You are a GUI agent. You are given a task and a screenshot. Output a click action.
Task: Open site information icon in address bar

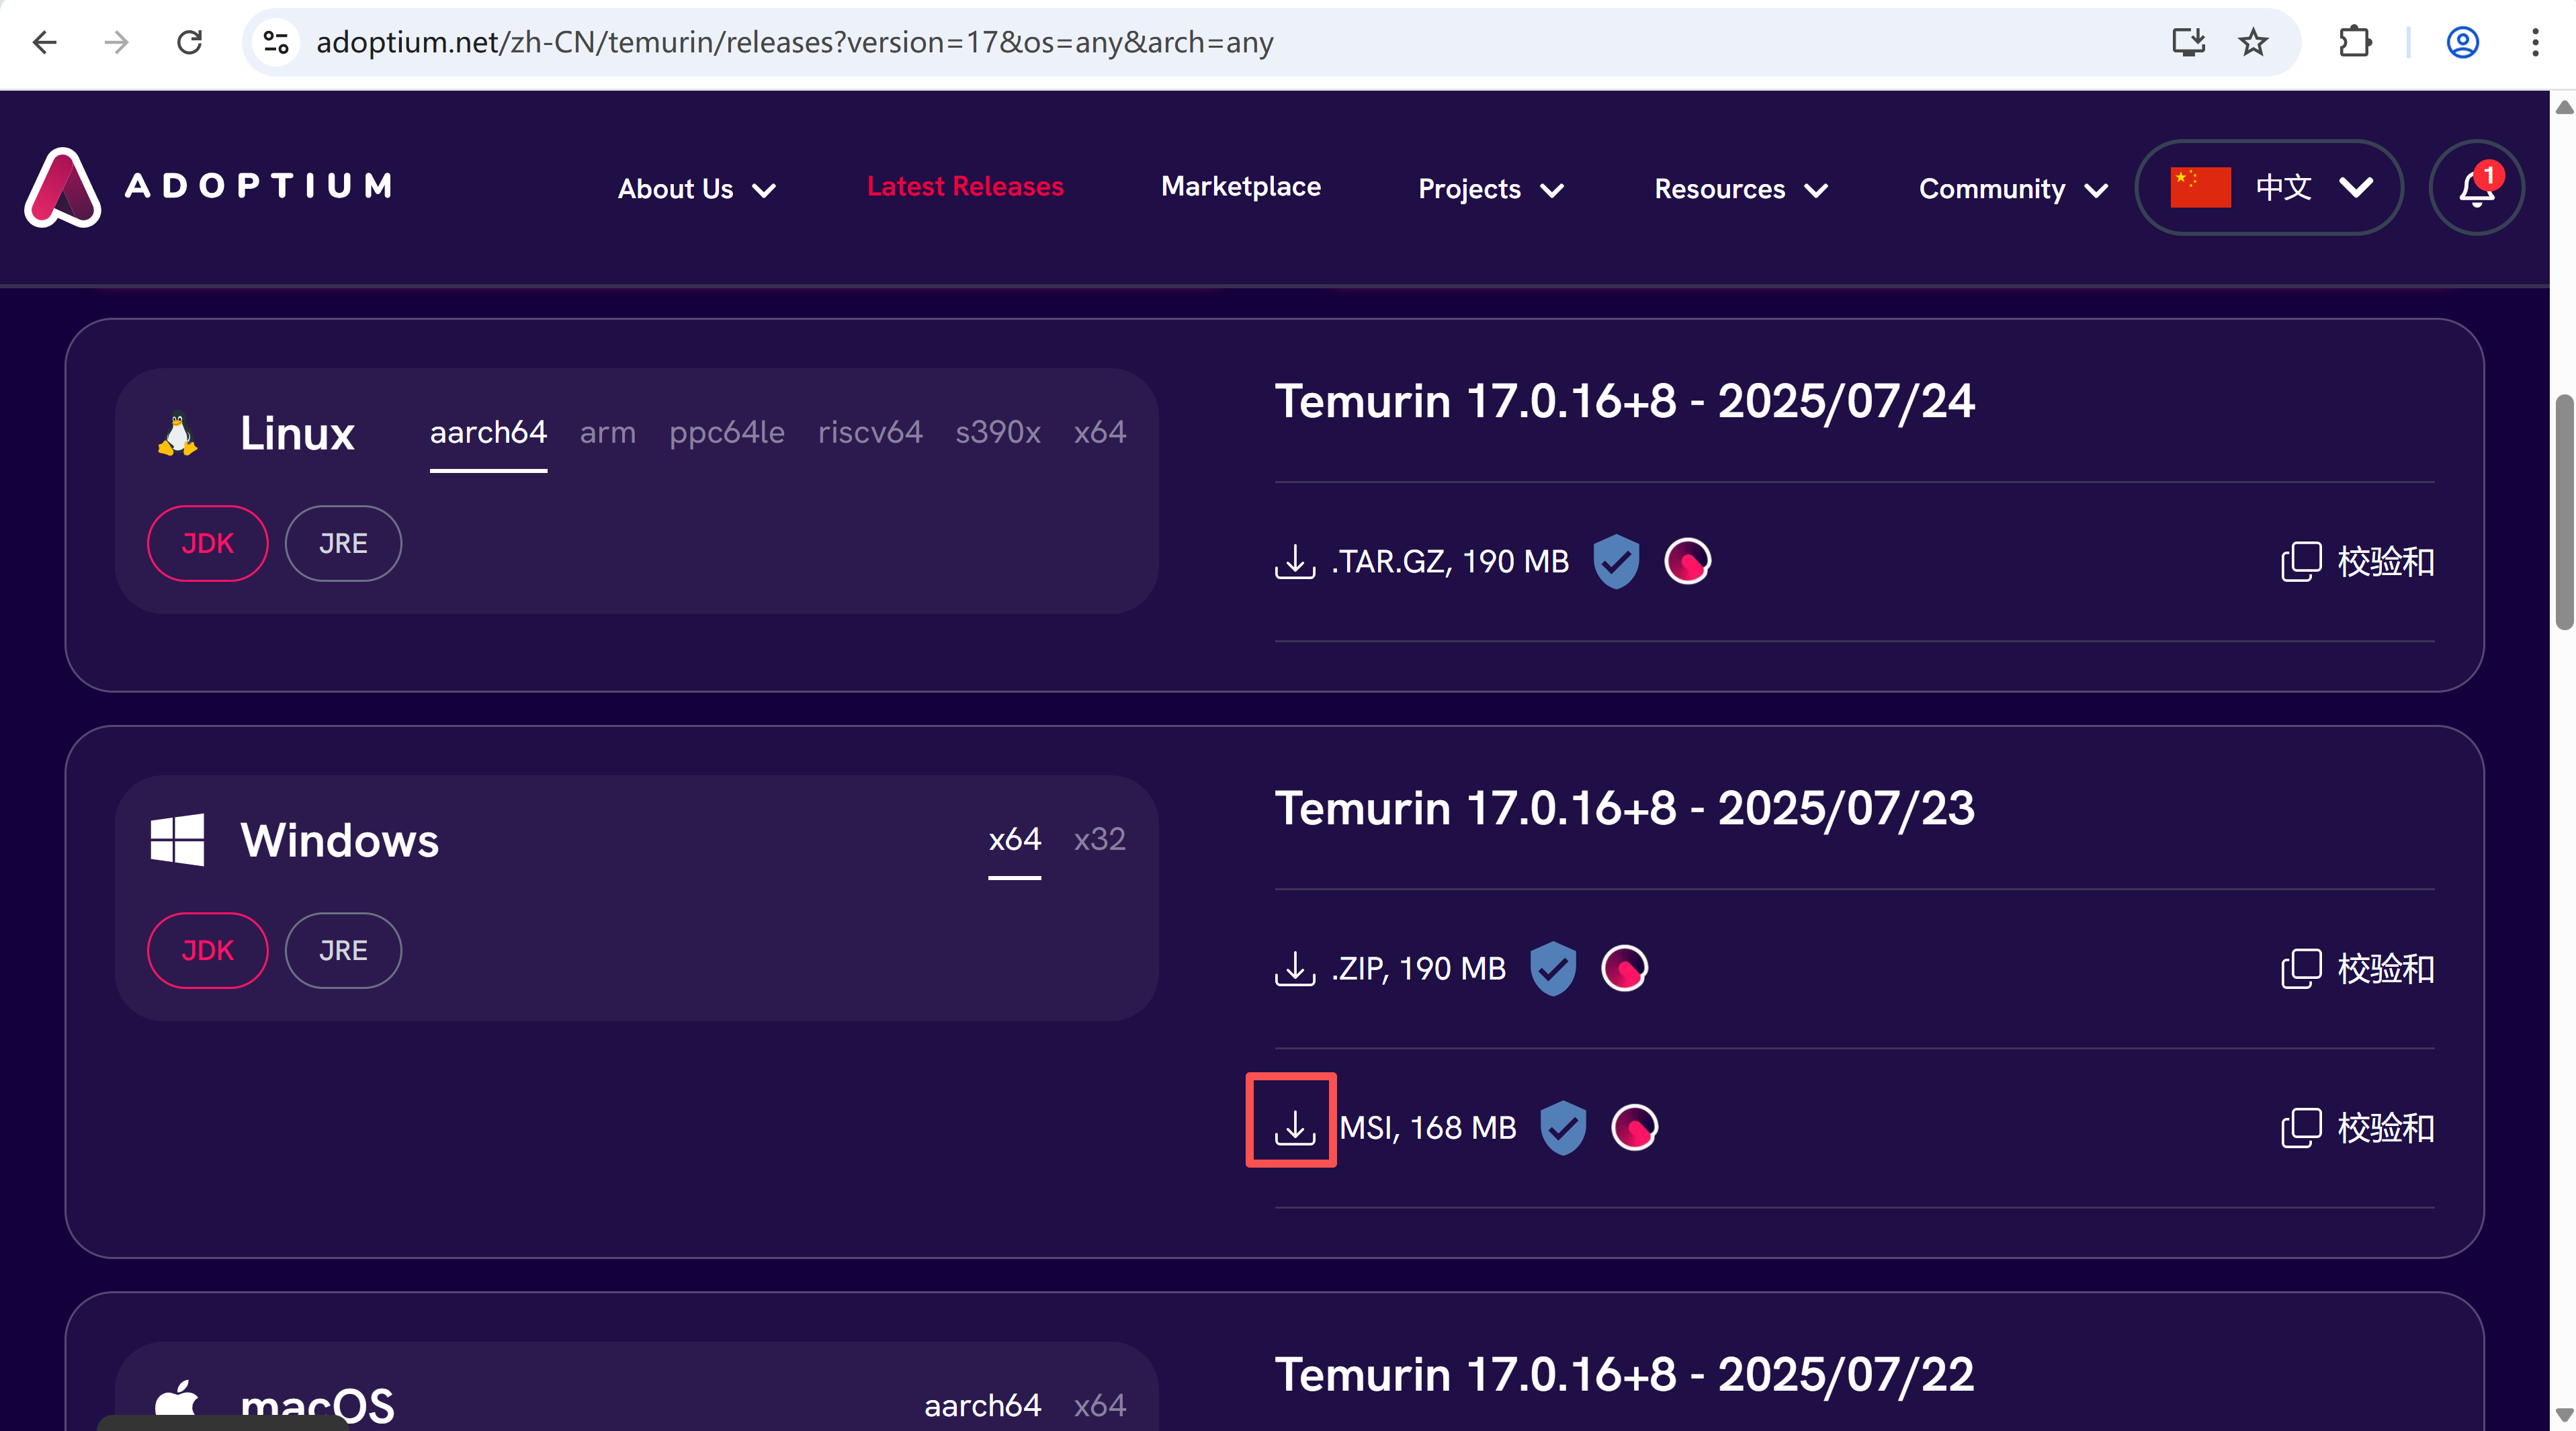click(x=276, y=42)
